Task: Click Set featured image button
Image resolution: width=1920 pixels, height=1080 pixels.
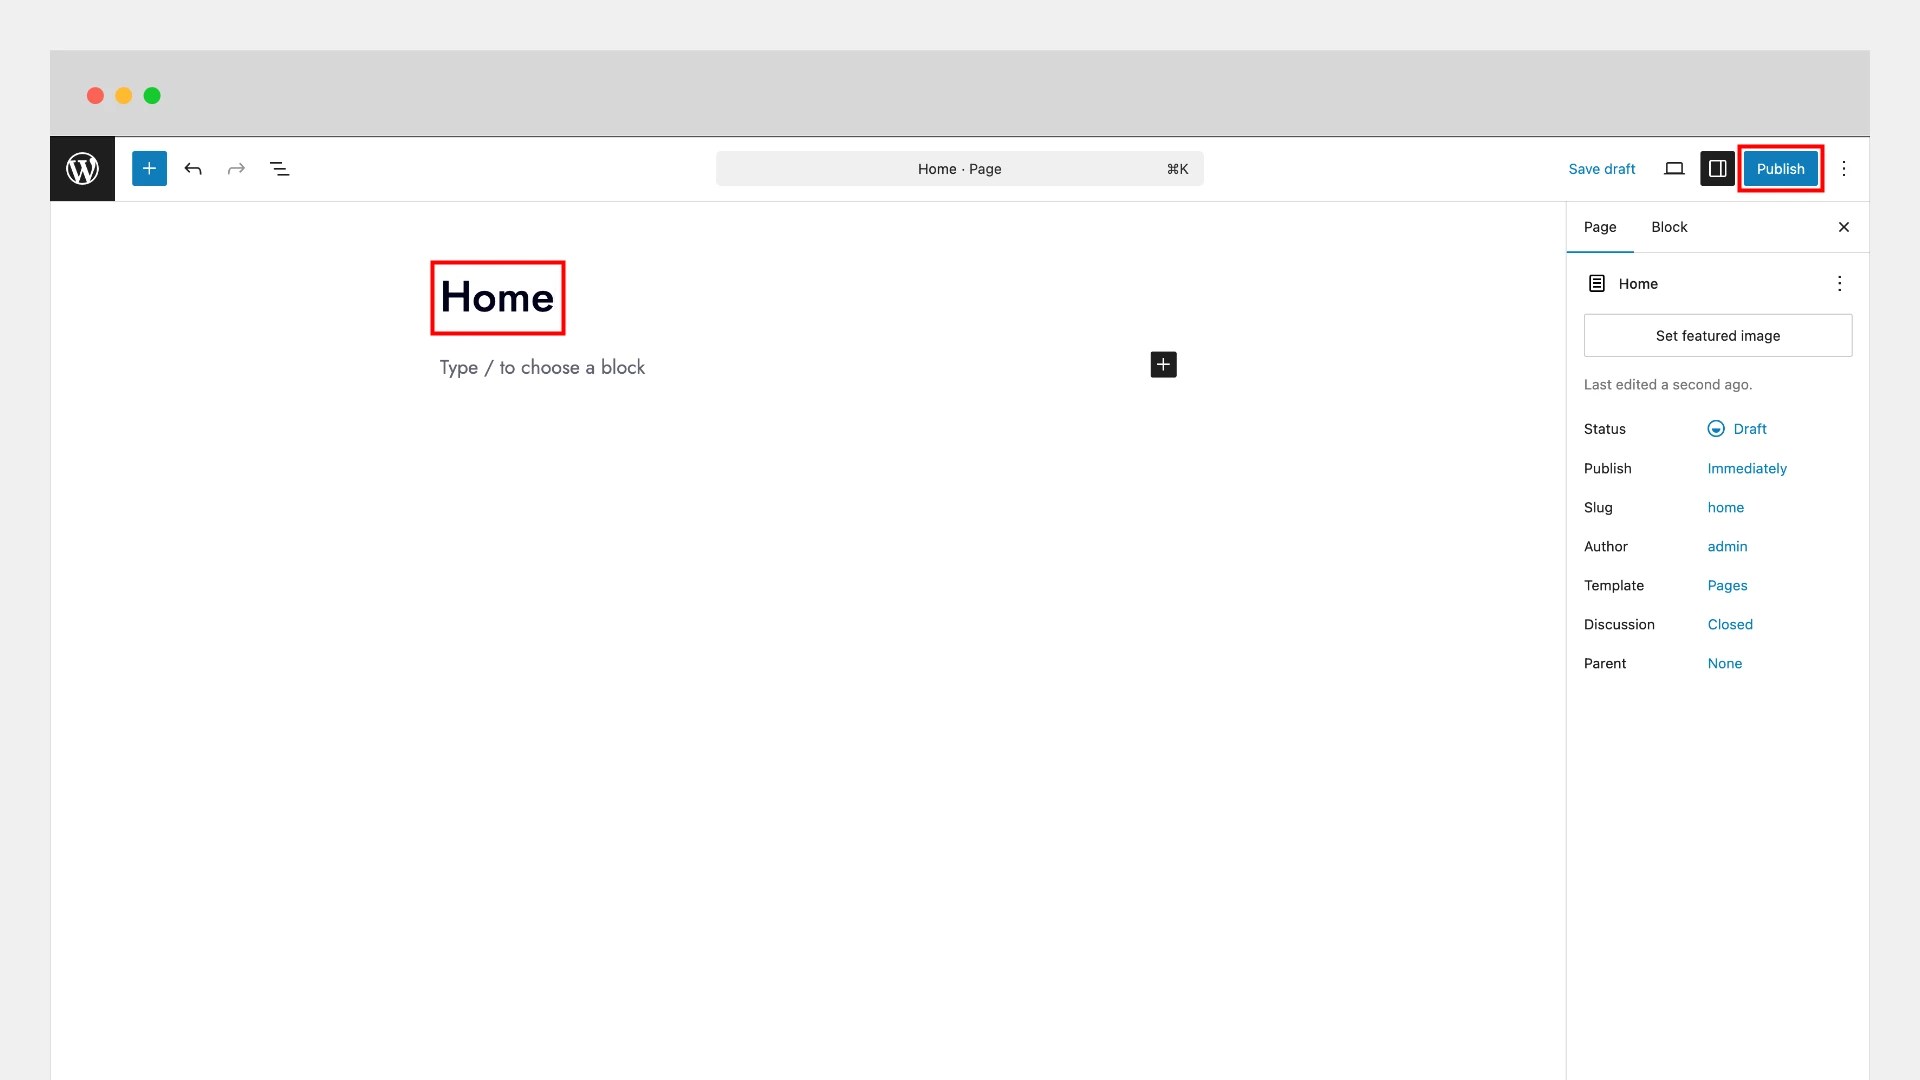Action: [x=1717, y=336]
